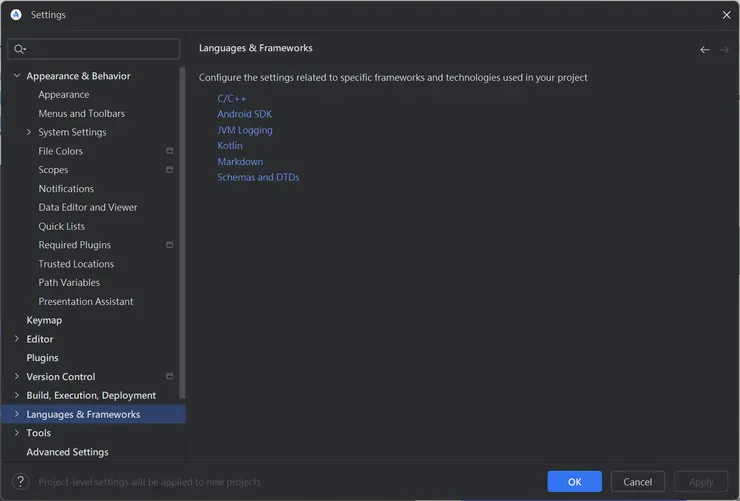Image resolution: width=740 pixels, height=501 pixels.
Task: Select Keymap in the settings tree
Action: [44, 320]
